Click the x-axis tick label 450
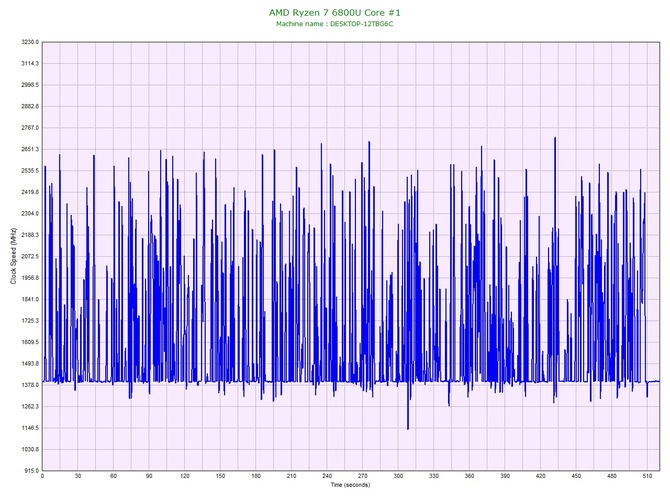Viewport: 670px width, 502px height. [576, 476]
